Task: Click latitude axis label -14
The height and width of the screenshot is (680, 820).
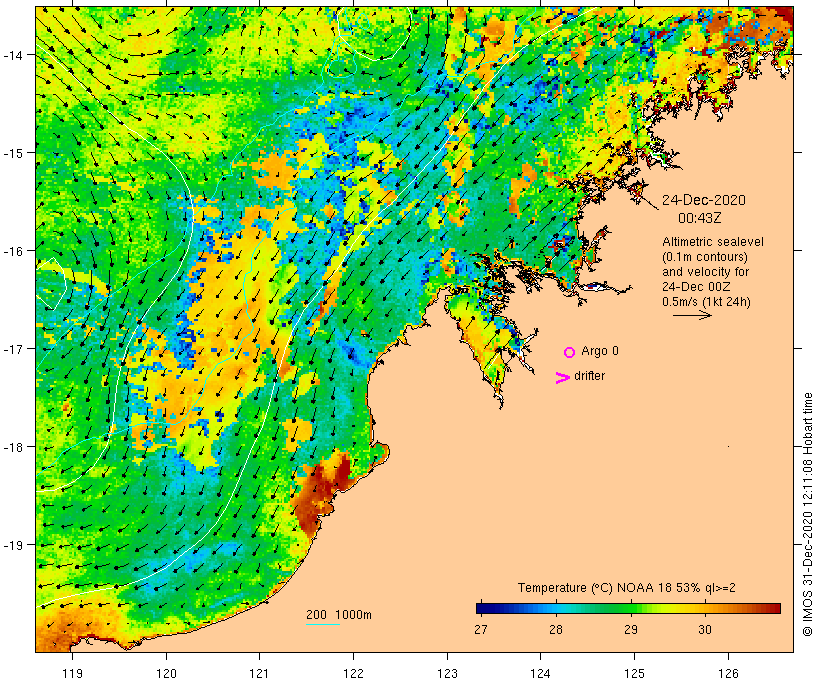Action: (12, 55)
